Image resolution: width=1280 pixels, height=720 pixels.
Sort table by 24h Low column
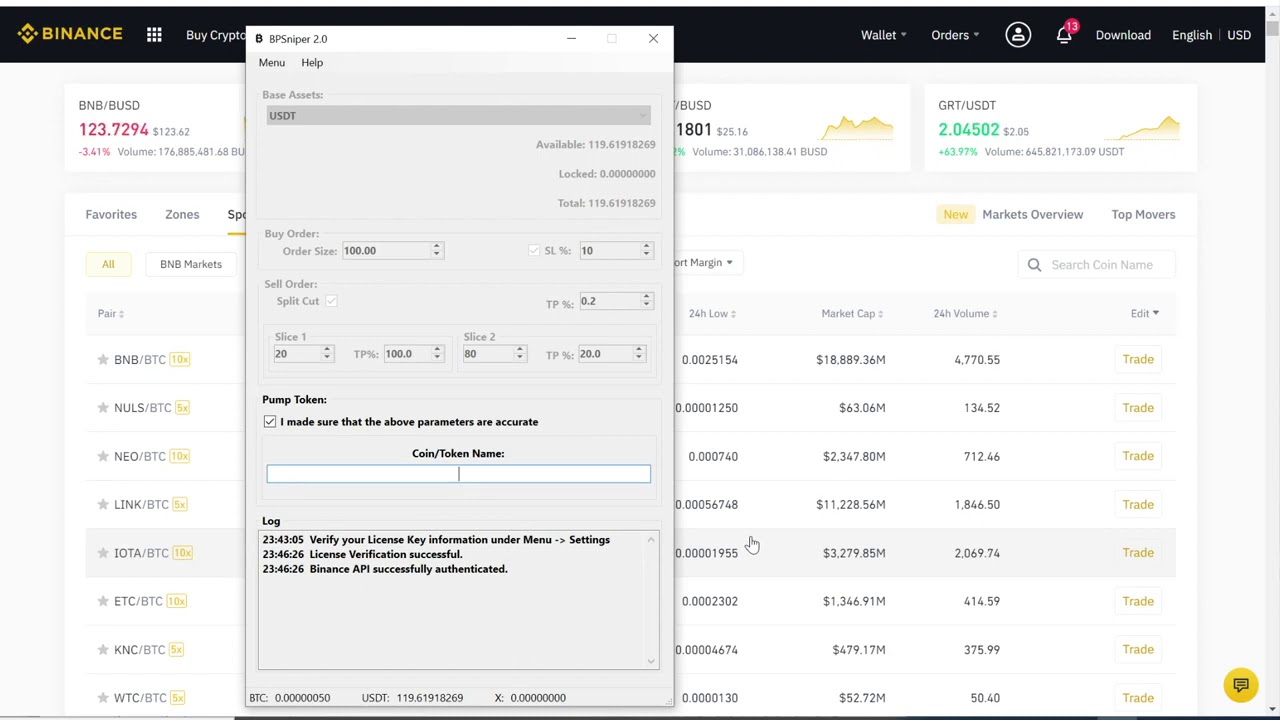711,313
